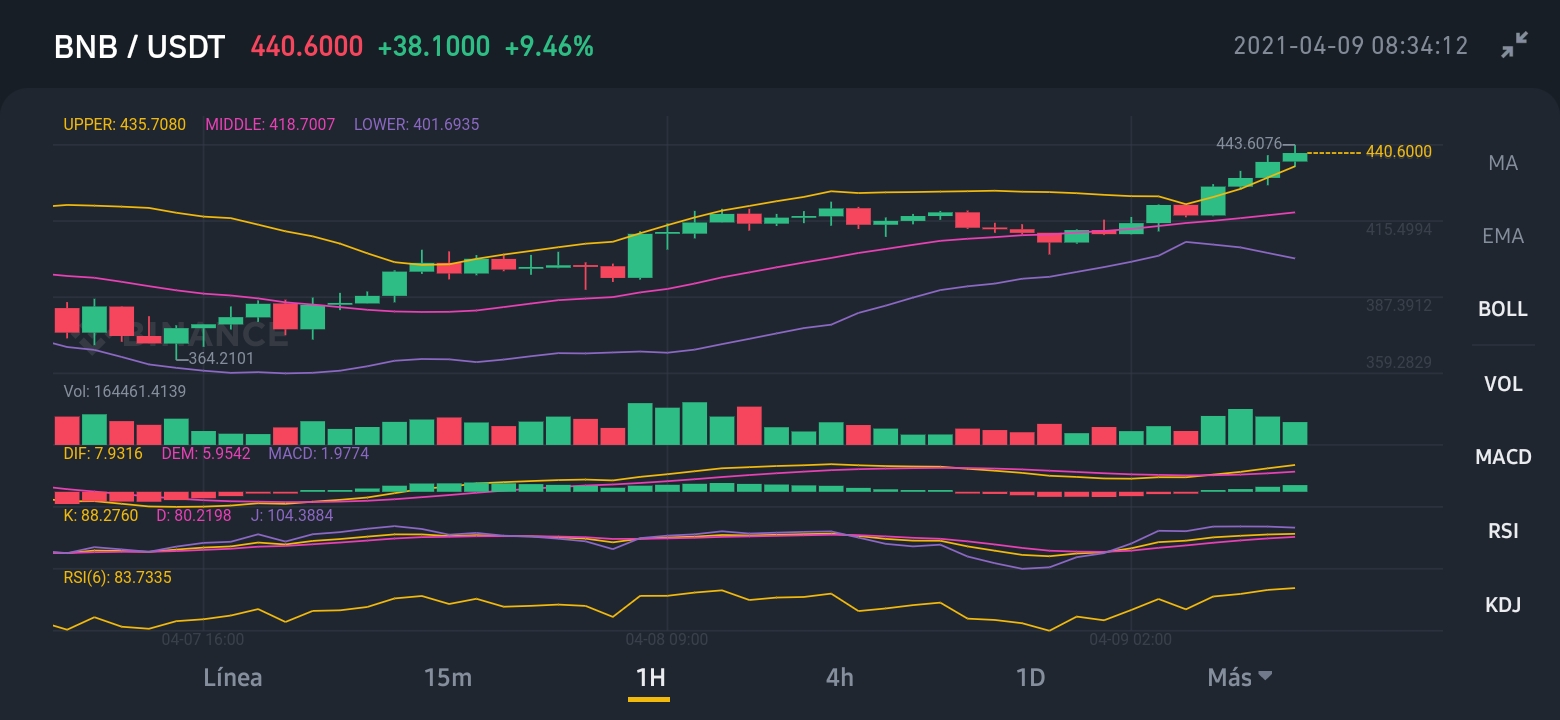
Task: Click the Vol: 164461.4139 label
Action: tap(124, 392)
